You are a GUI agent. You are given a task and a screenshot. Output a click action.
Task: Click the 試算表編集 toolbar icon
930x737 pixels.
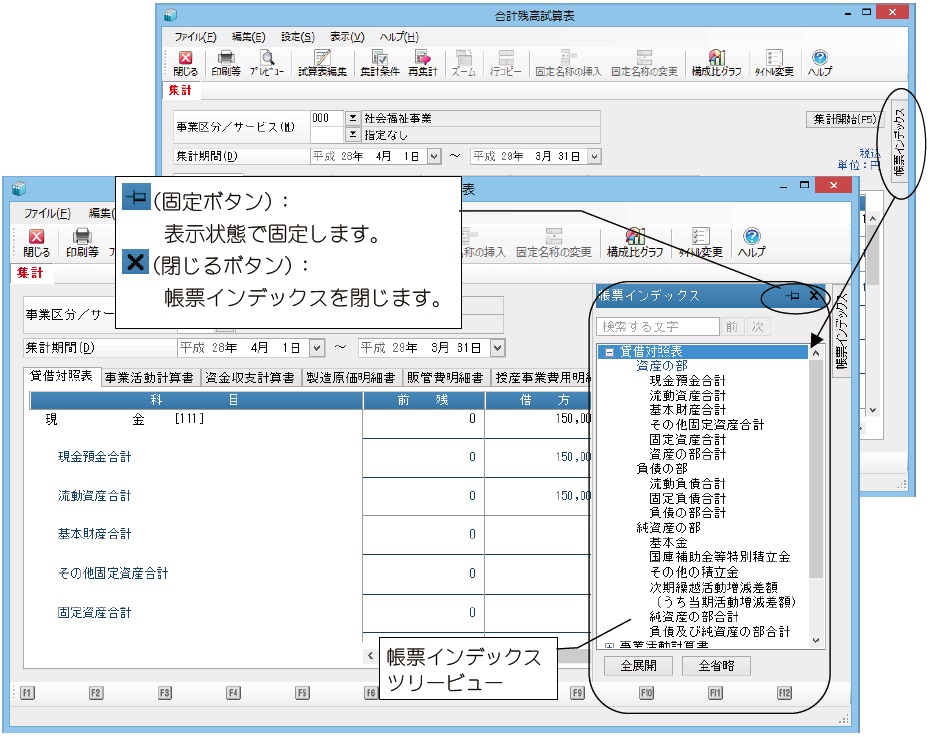click(321, 63)
